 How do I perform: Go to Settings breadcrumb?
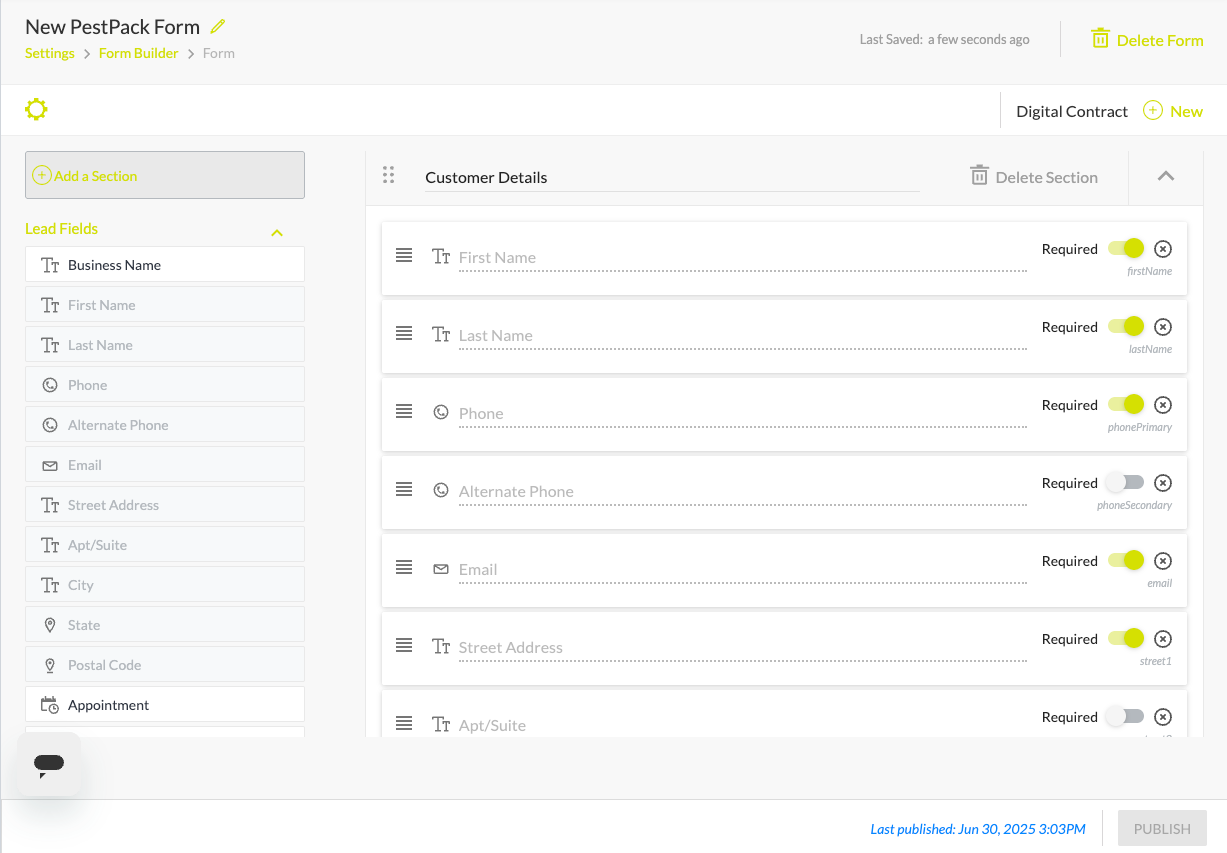click(50, 53)
